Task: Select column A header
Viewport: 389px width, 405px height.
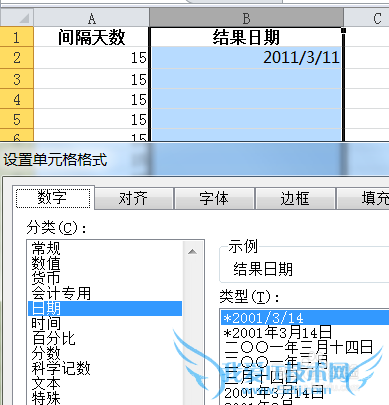Action: coord(91,18)
